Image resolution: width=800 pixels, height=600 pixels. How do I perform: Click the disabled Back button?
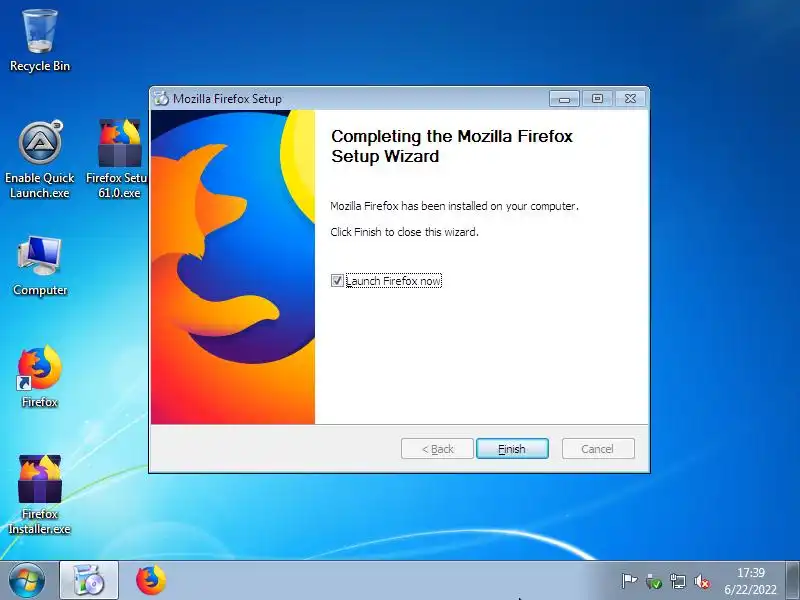[x=437, y=448]
